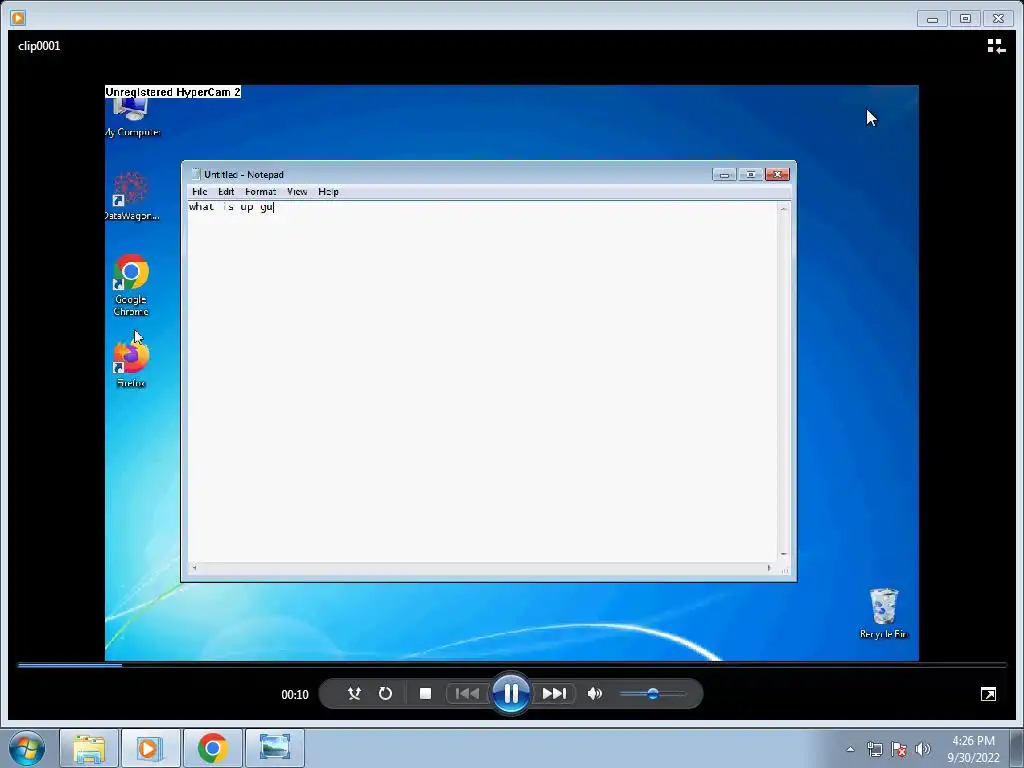Open the clock showing 4:26 PM

(973, 749)
